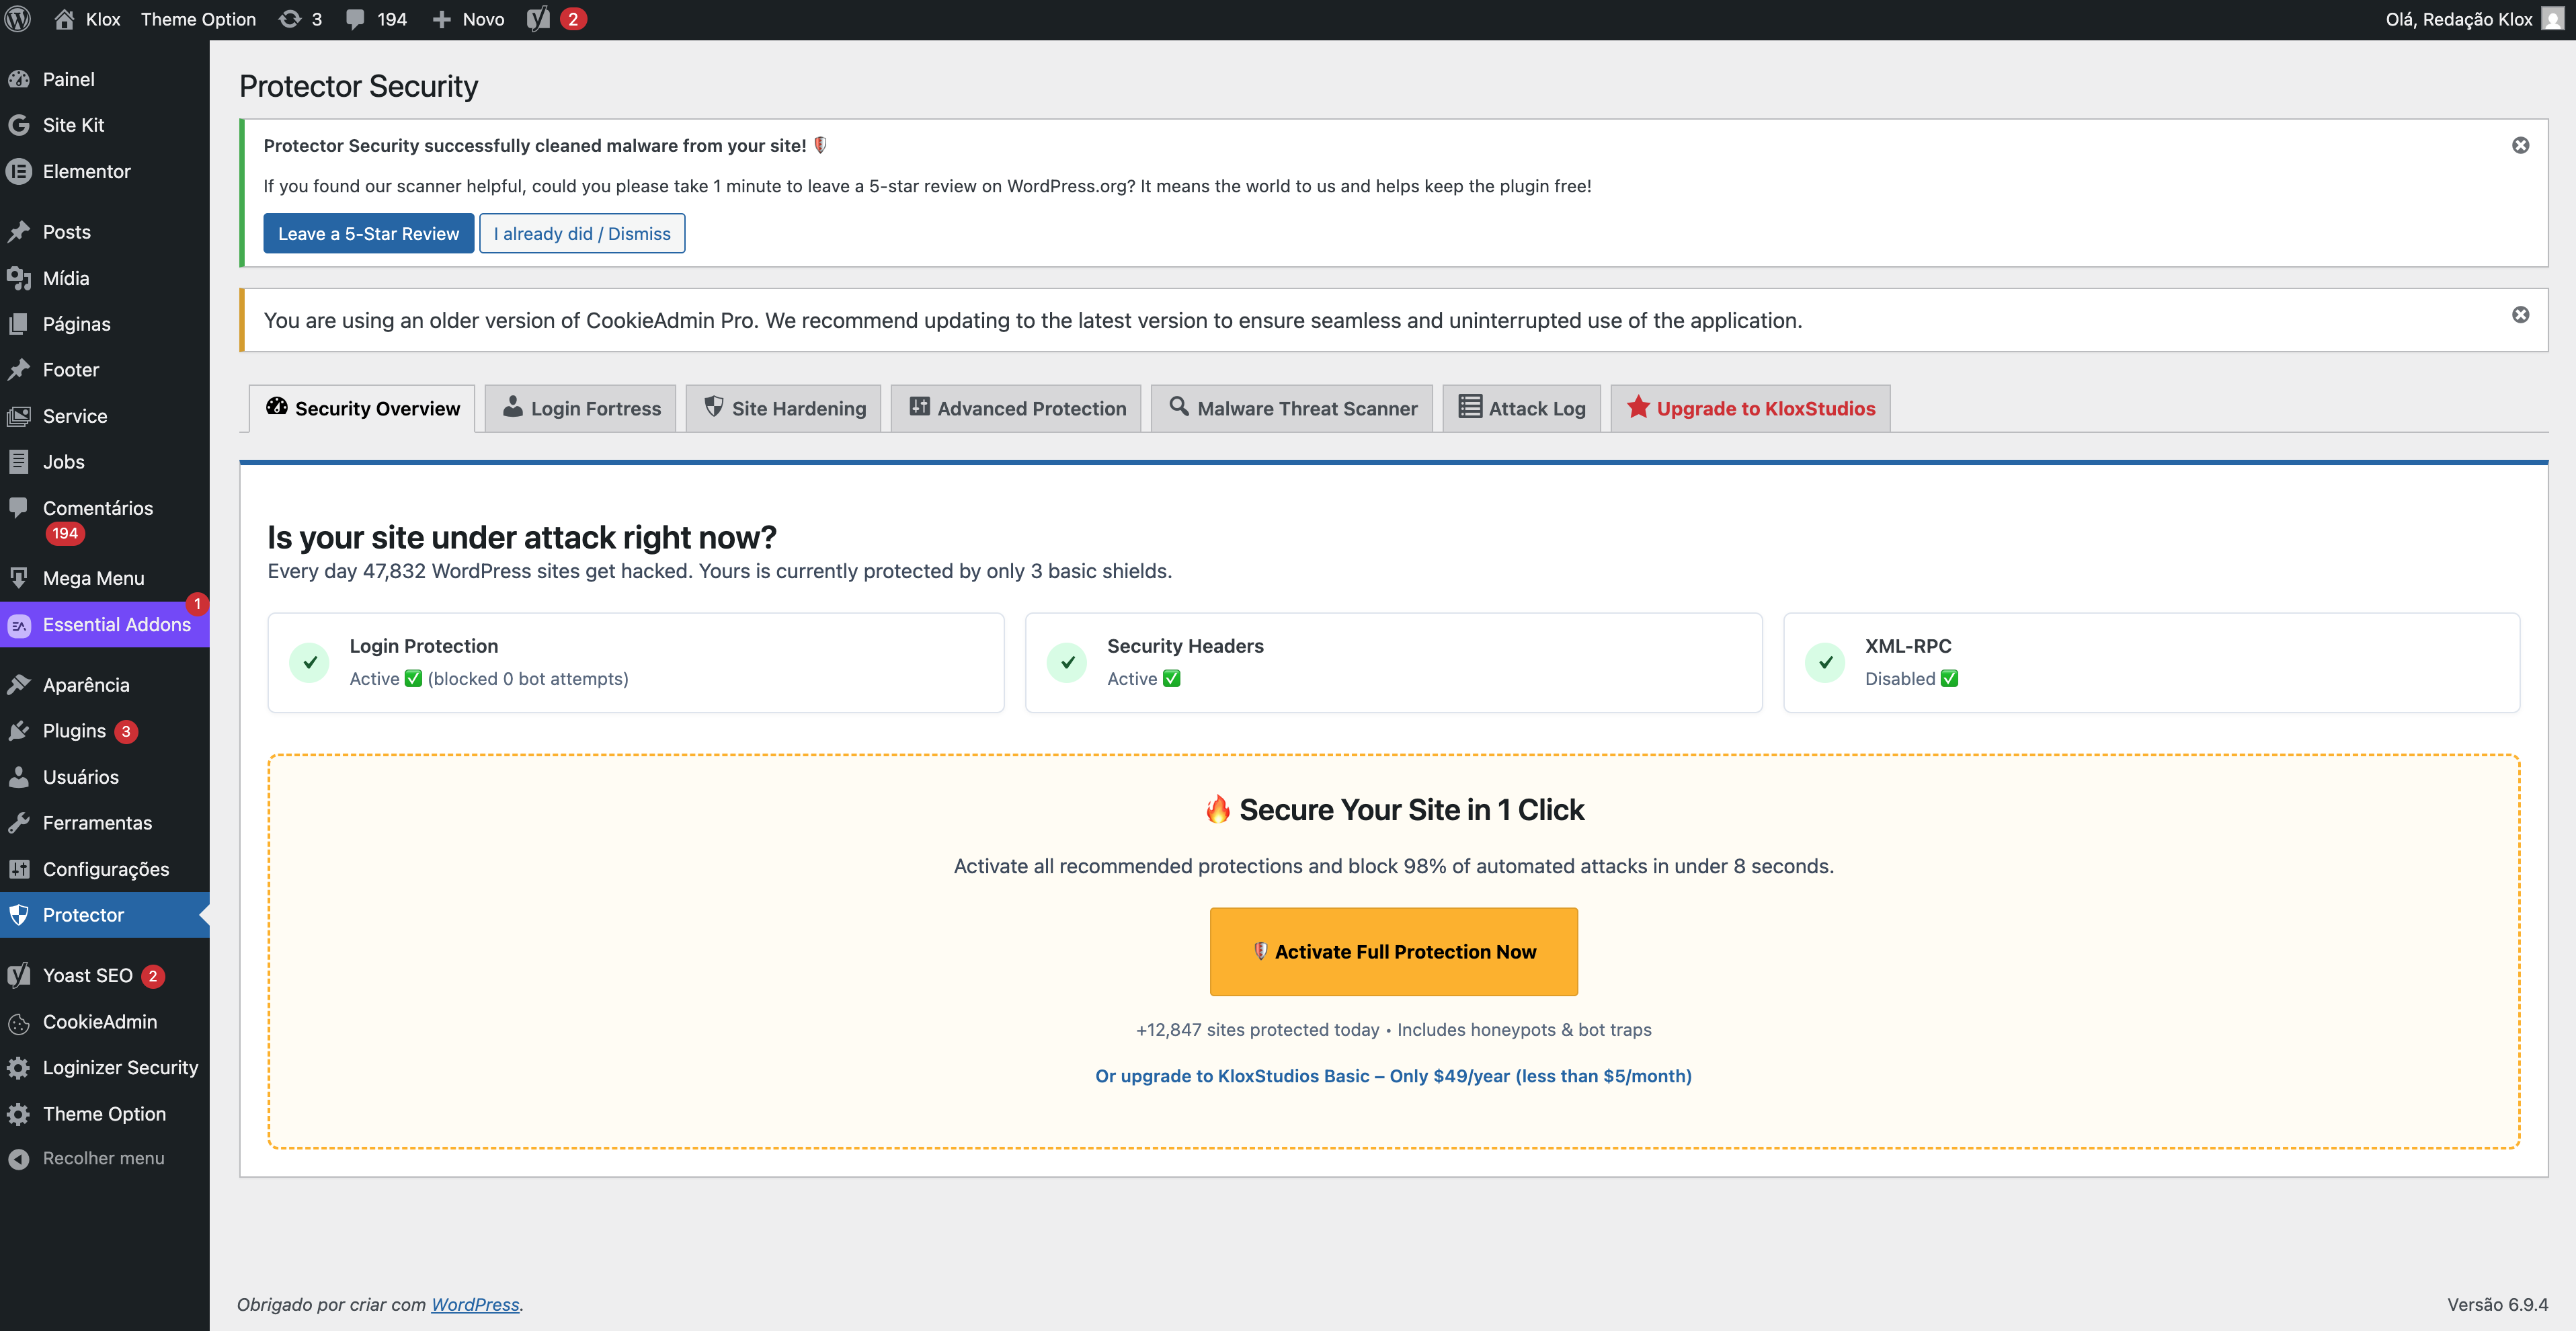Viewport: 2576px width, 1331px height.
Task: Click the Protector Security page heading
Action: [x=359, y=86]
